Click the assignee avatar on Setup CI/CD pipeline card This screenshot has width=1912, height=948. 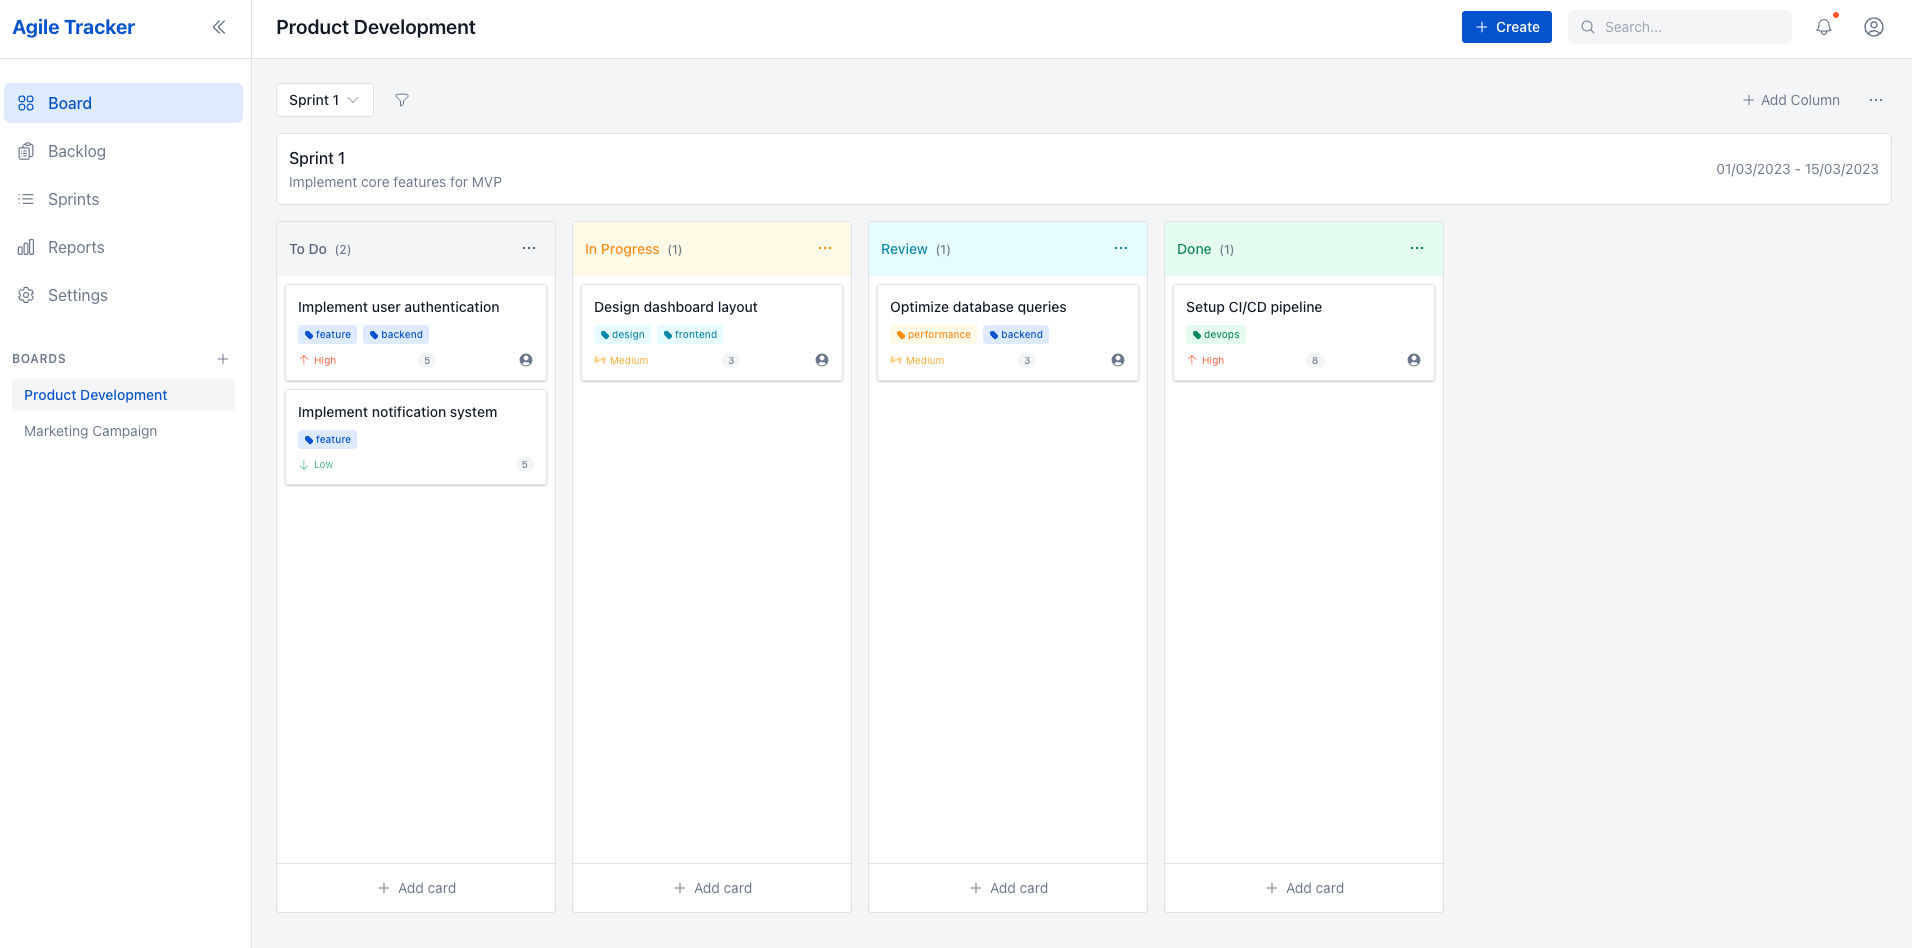[x=1413, y=360]
